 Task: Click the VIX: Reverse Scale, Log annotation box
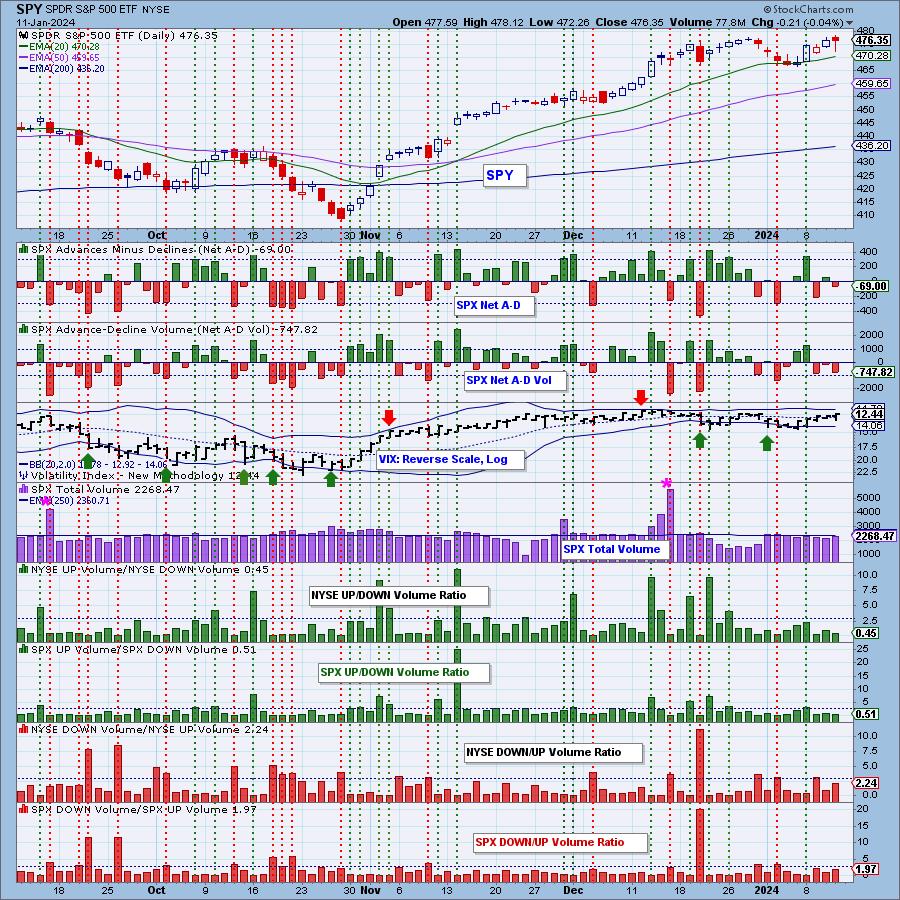point(451,459)
